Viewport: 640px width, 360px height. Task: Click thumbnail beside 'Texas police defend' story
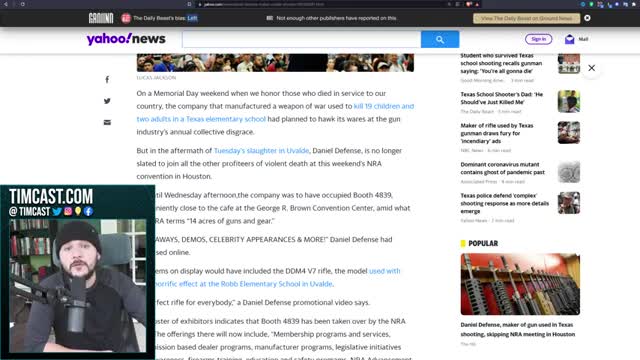569,203
